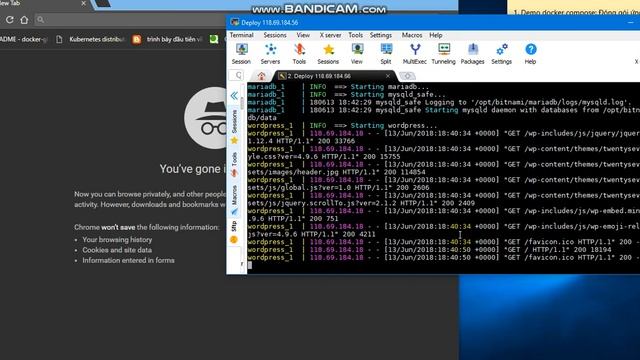Click the quick connect search box
The height and width of the screenshot is (360, 640).
tap(236, 76)
